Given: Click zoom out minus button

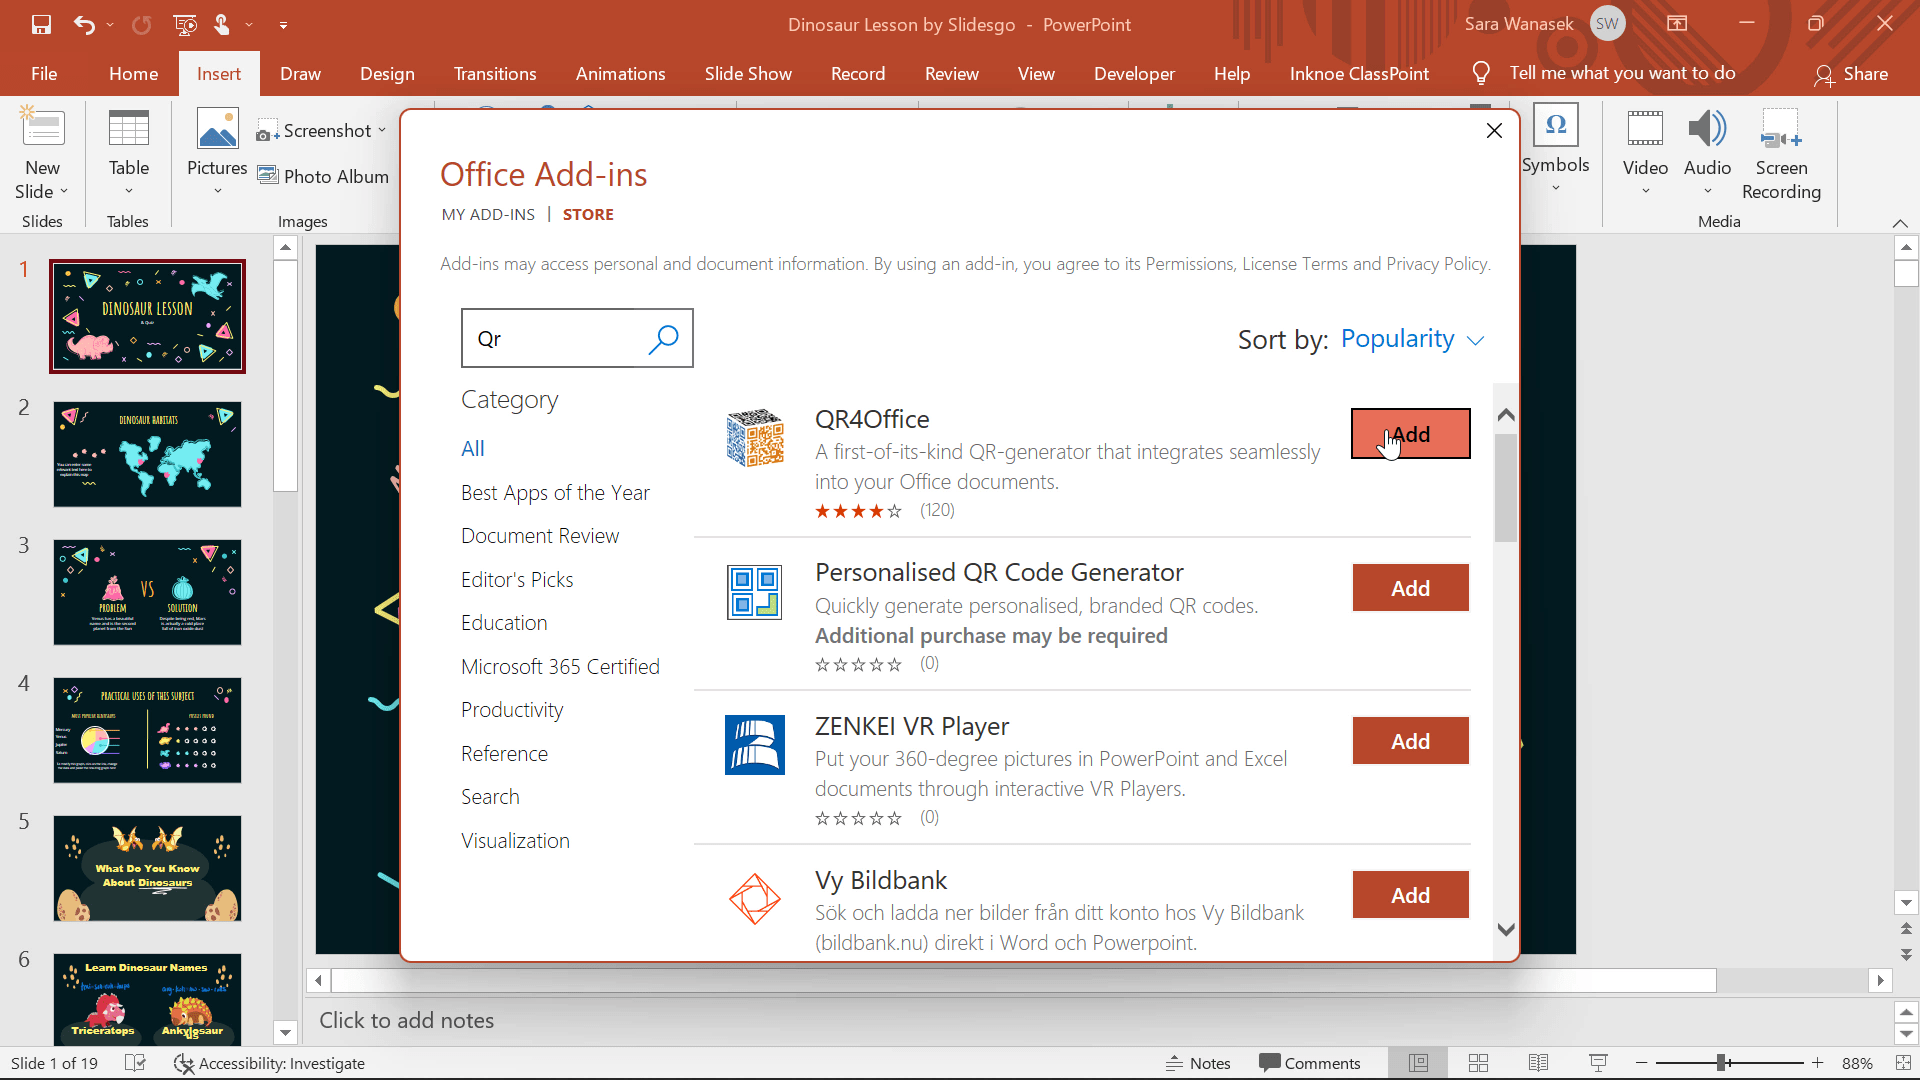Looking at the screenshot, I should [x=1641, y=1063].
